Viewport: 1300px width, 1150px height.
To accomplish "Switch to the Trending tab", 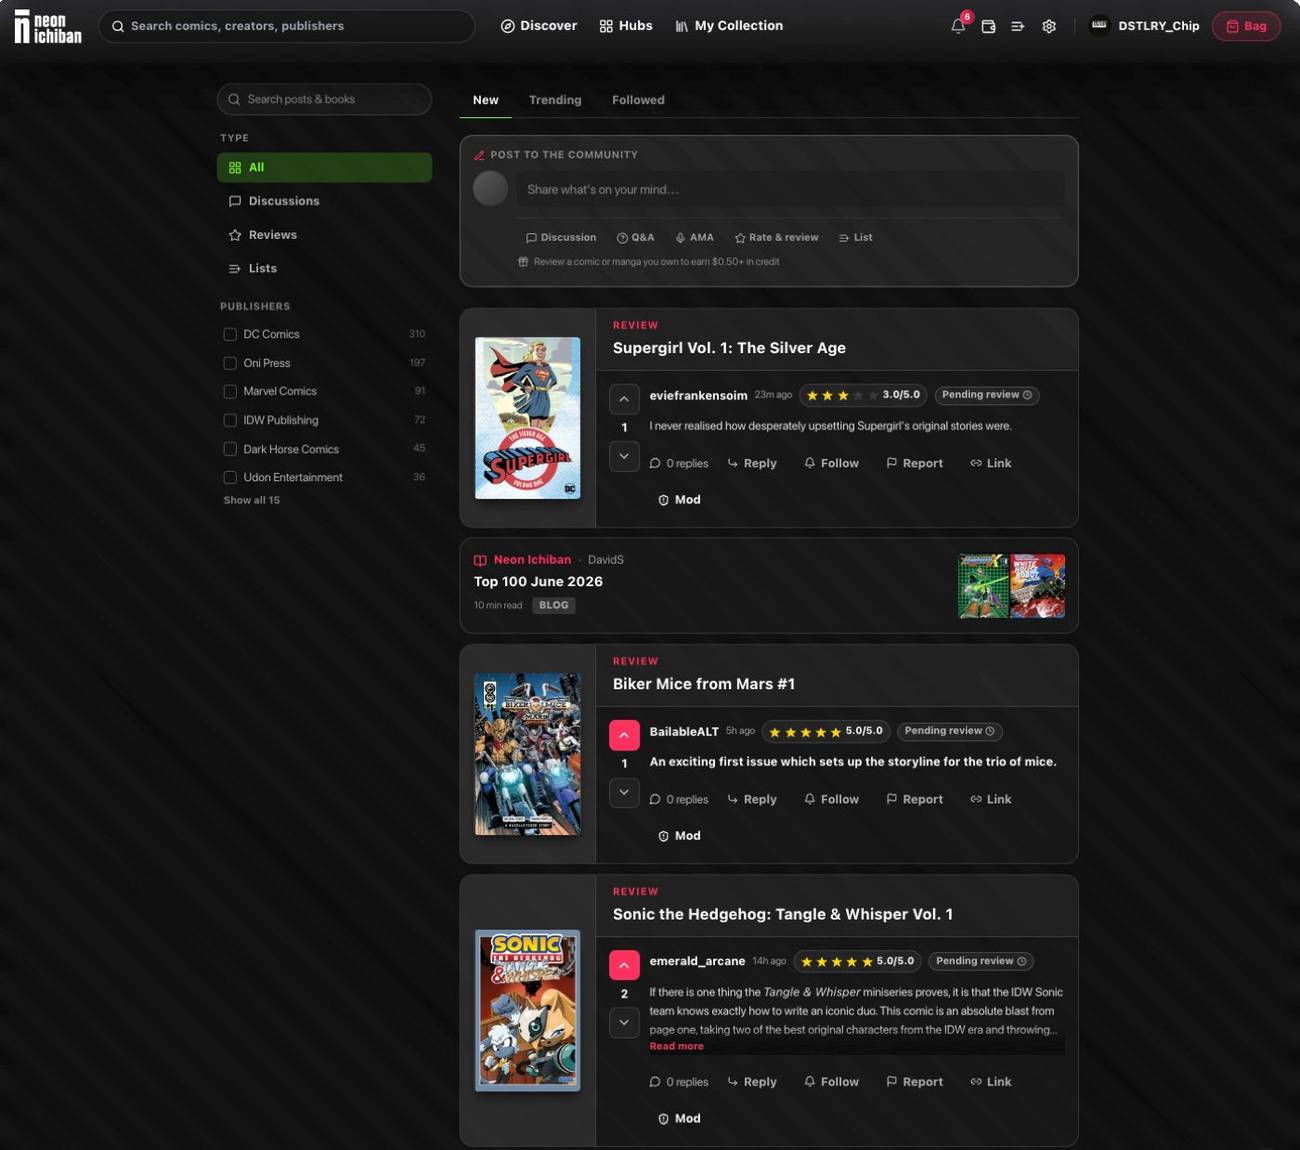I will (x=555, y=100).
